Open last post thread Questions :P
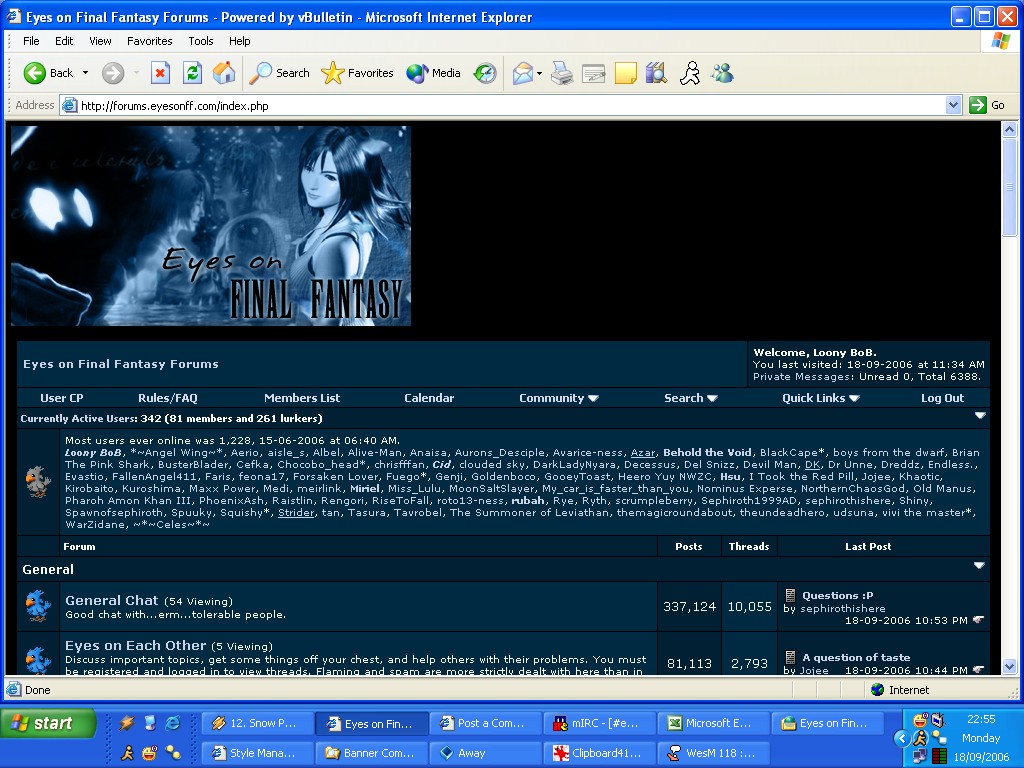This screenshot has width=1024, height=768. click(x=837, y=595)
